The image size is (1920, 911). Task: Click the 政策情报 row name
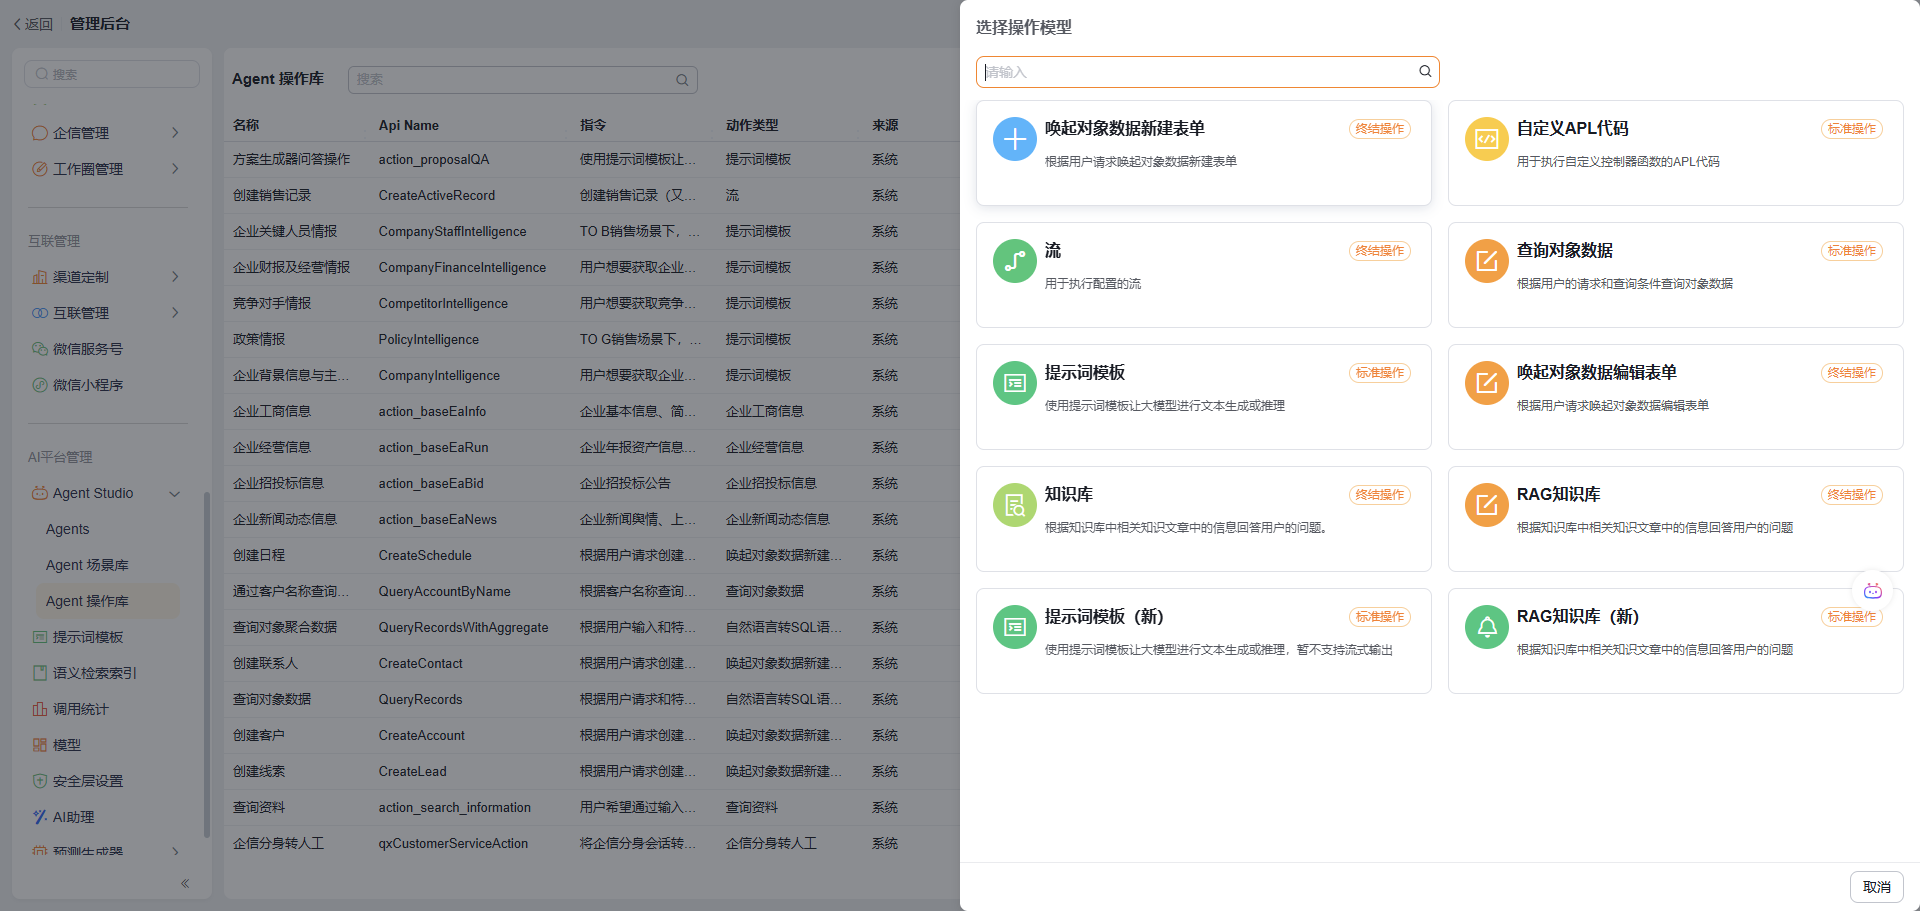pos(259,340)
